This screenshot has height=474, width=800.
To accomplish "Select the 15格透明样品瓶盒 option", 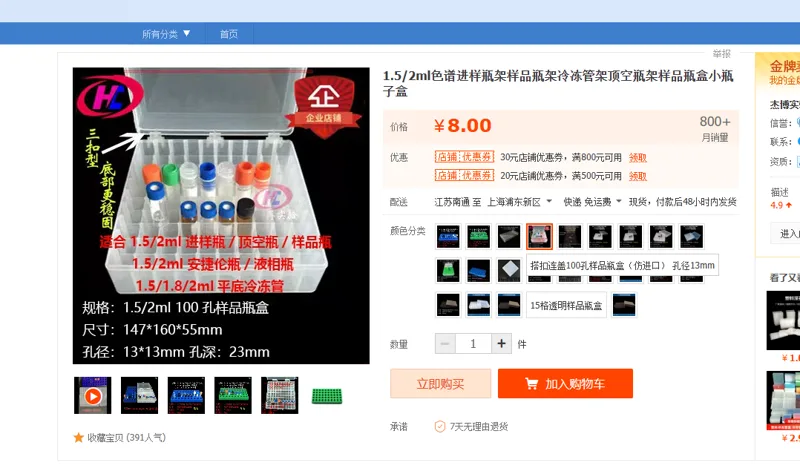I will (x=566, y=305).
